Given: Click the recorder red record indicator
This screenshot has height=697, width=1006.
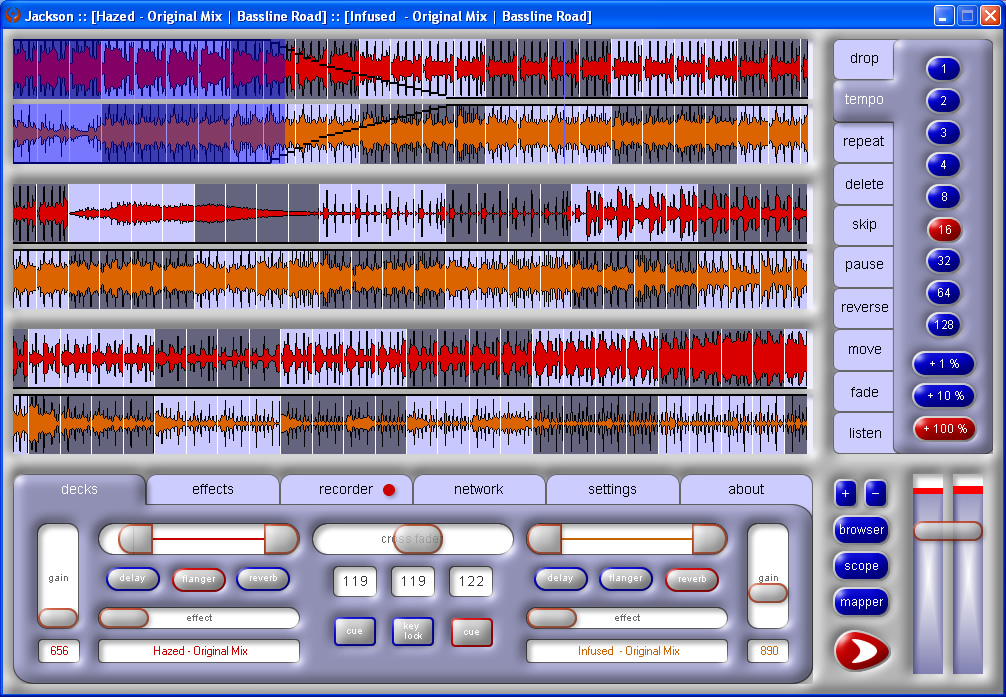Looking at the screenshot, I should (x=389, y=490).
